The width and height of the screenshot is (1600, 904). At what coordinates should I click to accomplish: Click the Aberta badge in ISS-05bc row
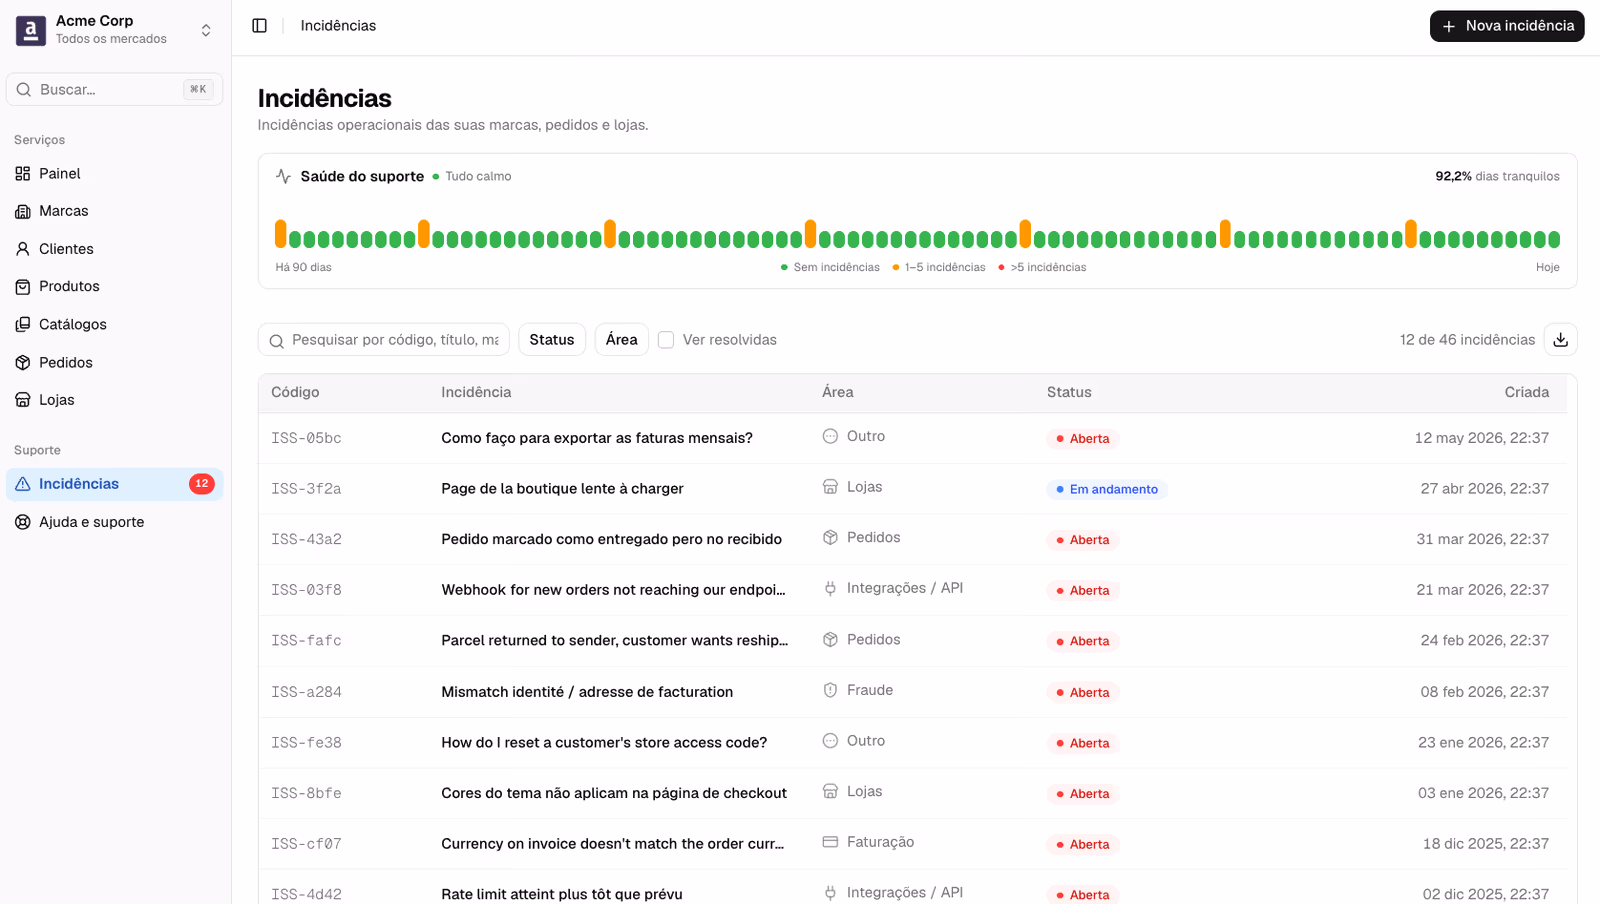[1083, 439]
